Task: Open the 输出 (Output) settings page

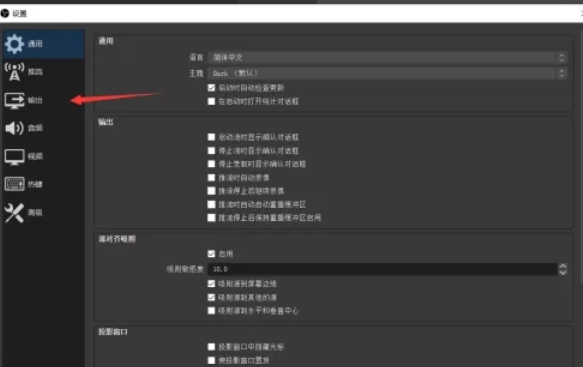Action: 43,100
